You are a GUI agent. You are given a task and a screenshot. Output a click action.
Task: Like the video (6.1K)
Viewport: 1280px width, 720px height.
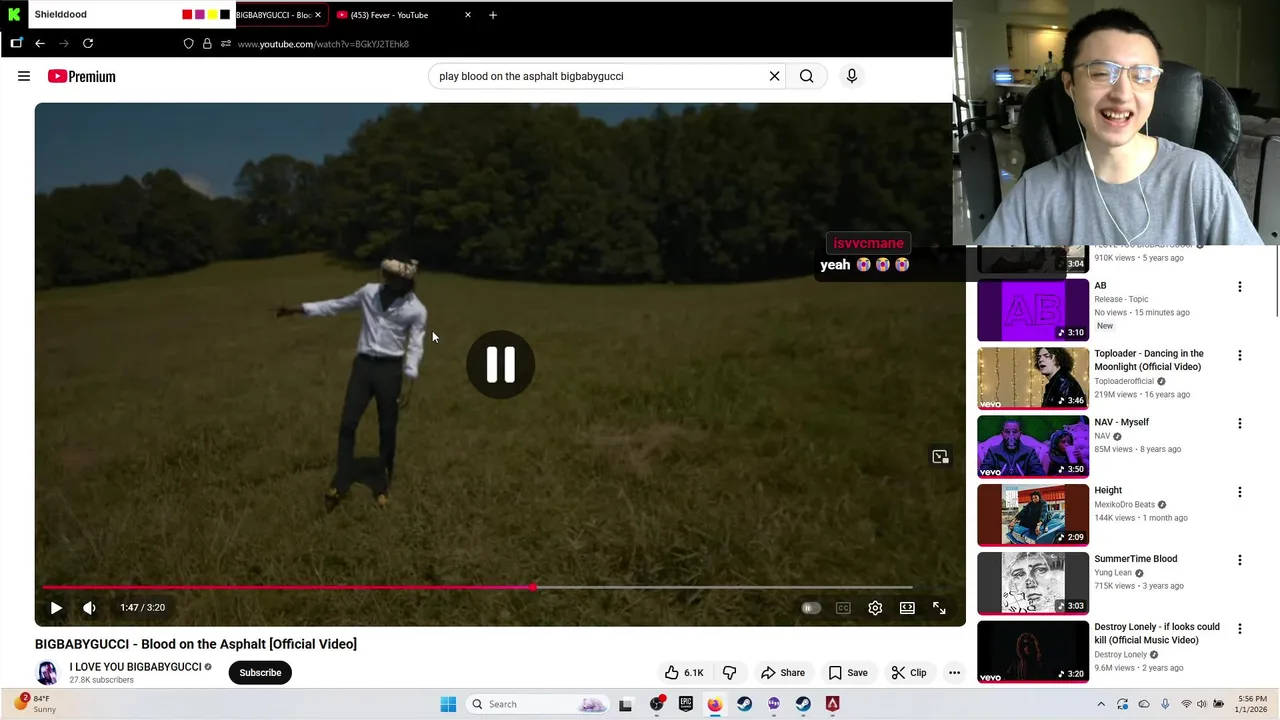pos(684,673)
